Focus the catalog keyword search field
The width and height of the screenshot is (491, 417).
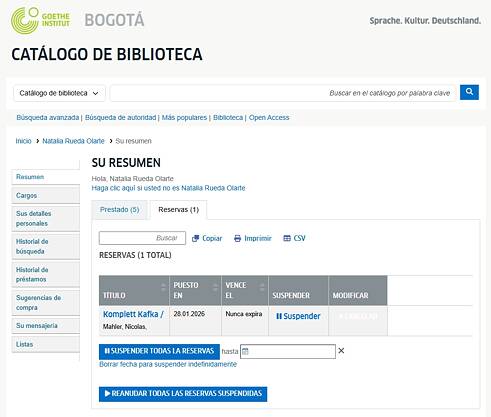[283, 93]
